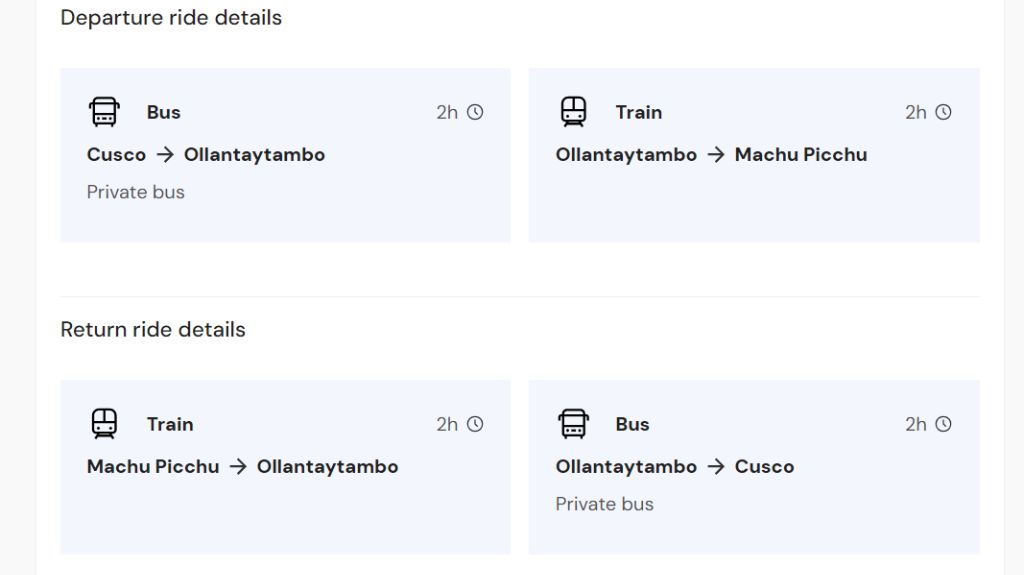Click the bus icon in the return card
Screen dimensions: 1024x575
(x=573, y=424)
